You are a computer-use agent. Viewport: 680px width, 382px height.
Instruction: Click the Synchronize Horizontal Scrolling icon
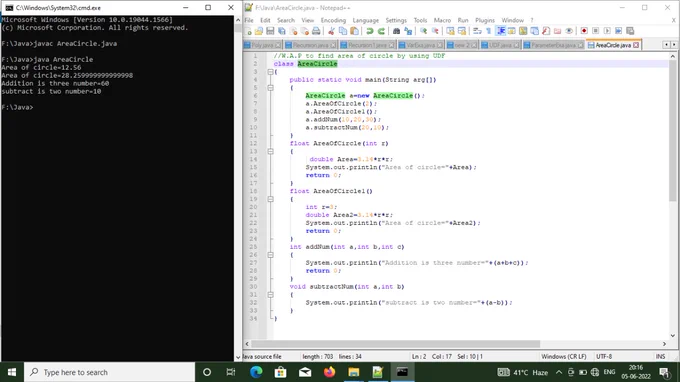pyautogui.click(x=462, y=31)
